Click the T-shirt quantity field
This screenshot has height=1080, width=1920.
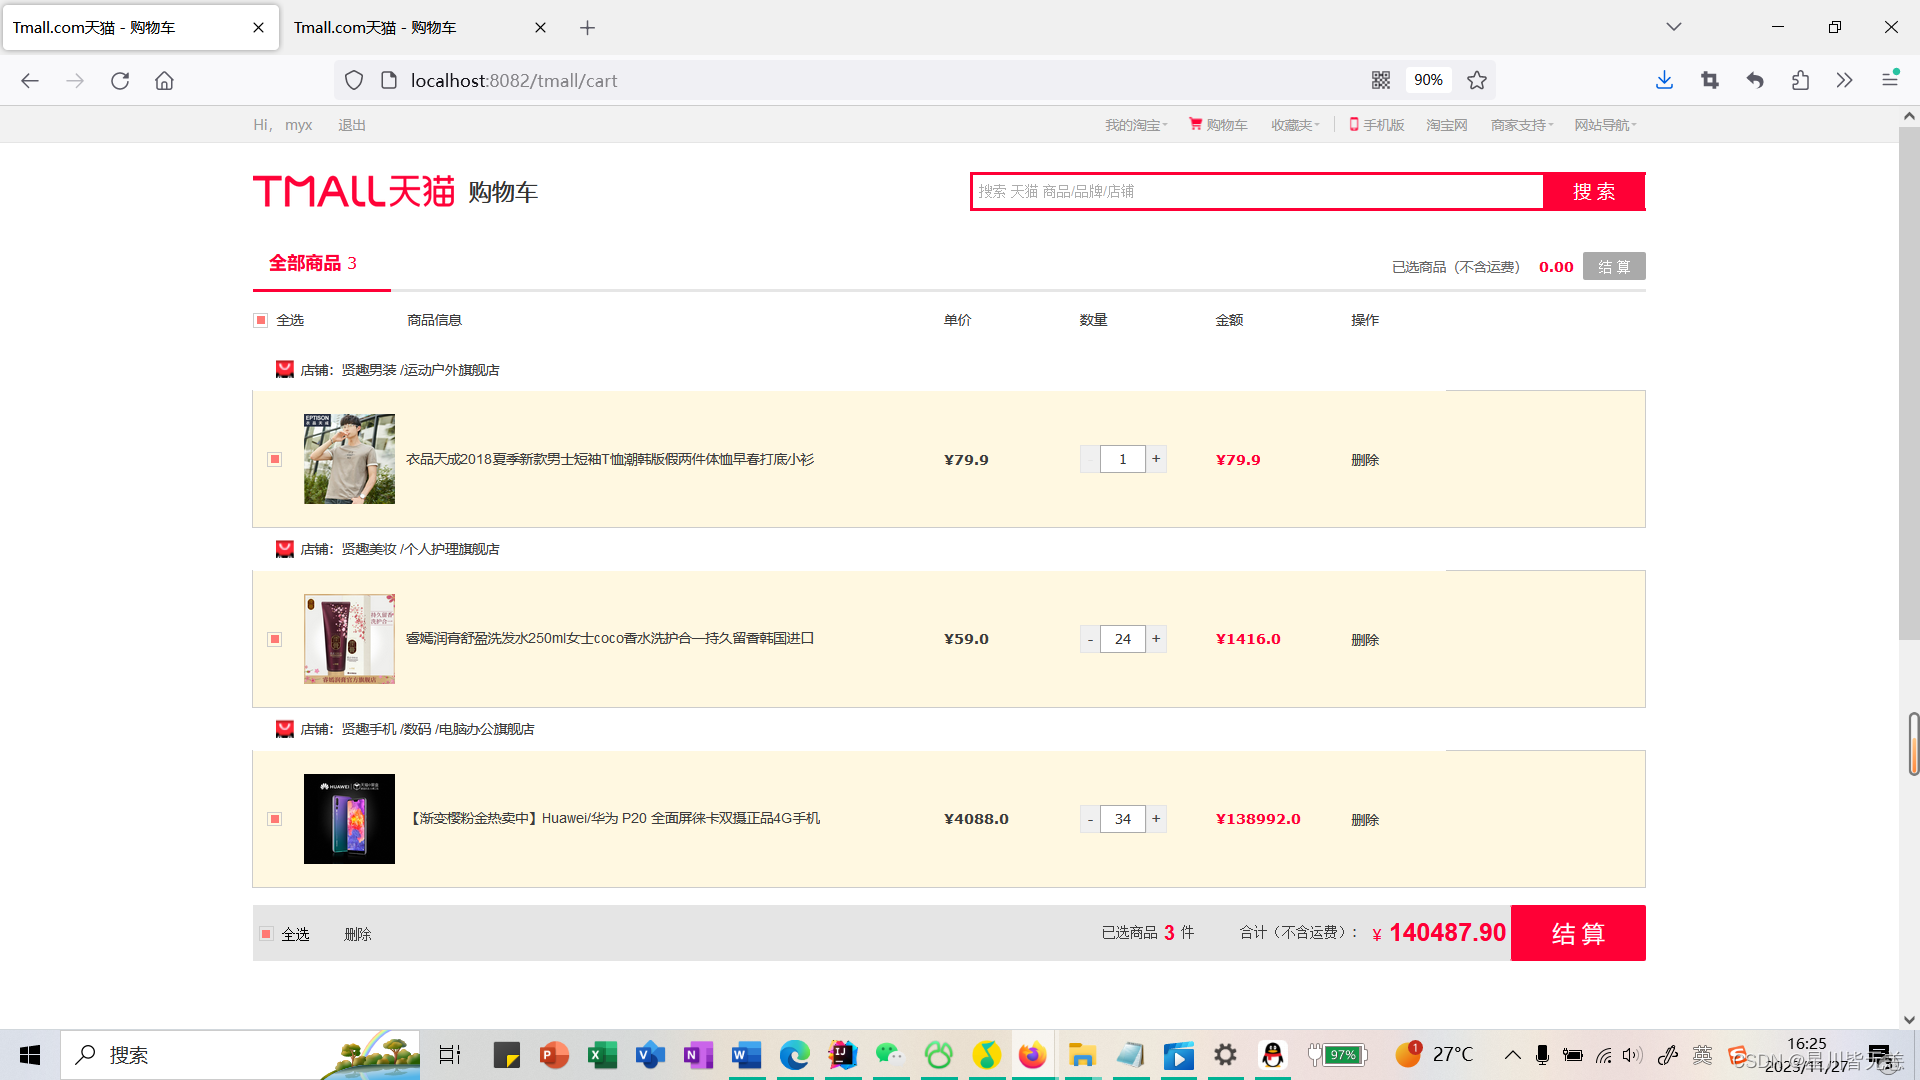(1123, 459)
